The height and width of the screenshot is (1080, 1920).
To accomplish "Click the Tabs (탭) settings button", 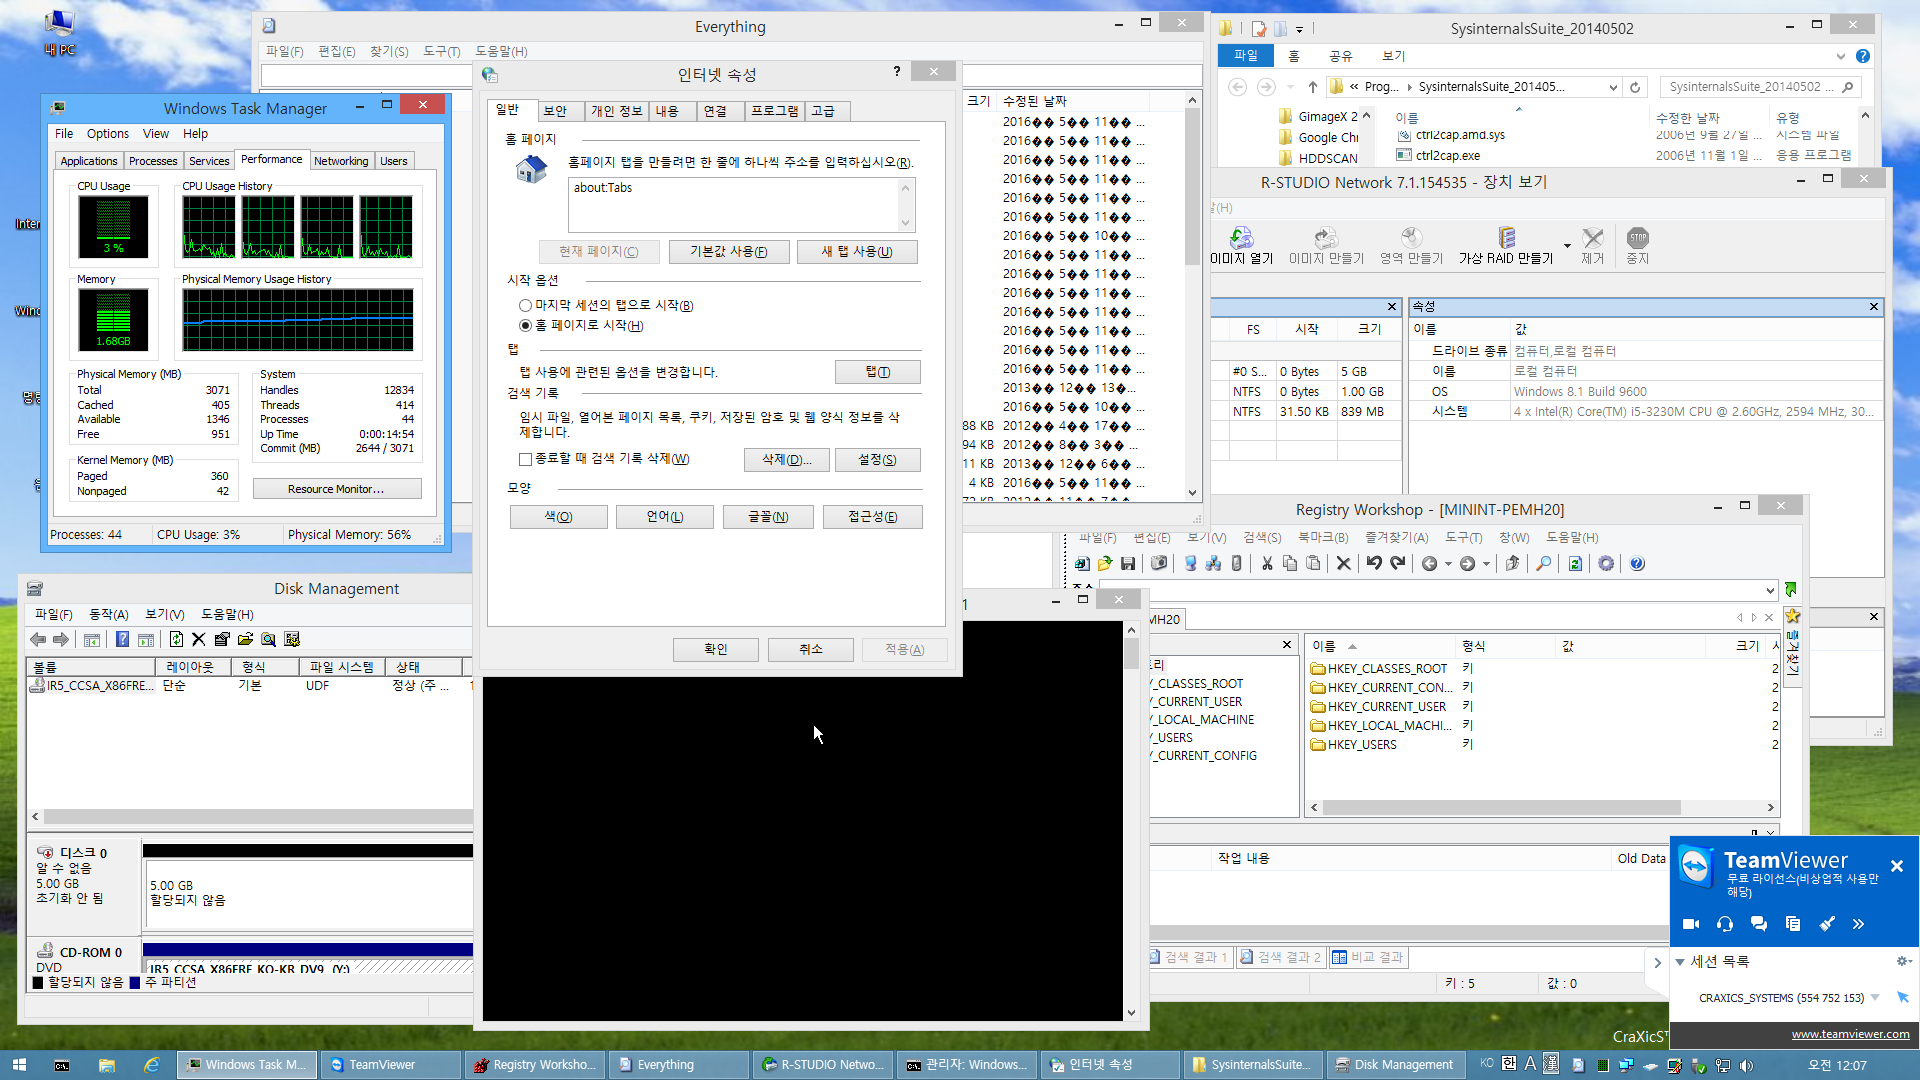I will [878, 372].
